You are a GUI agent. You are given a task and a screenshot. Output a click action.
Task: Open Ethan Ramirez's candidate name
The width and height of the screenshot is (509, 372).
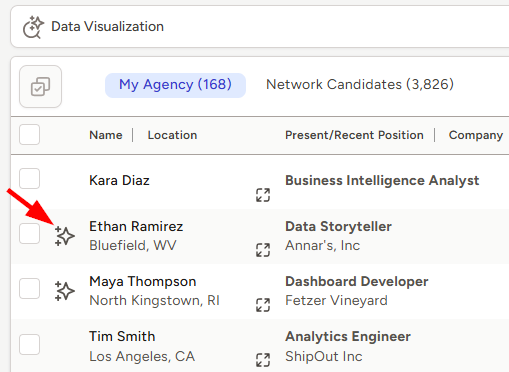click(x=136, y=226)
